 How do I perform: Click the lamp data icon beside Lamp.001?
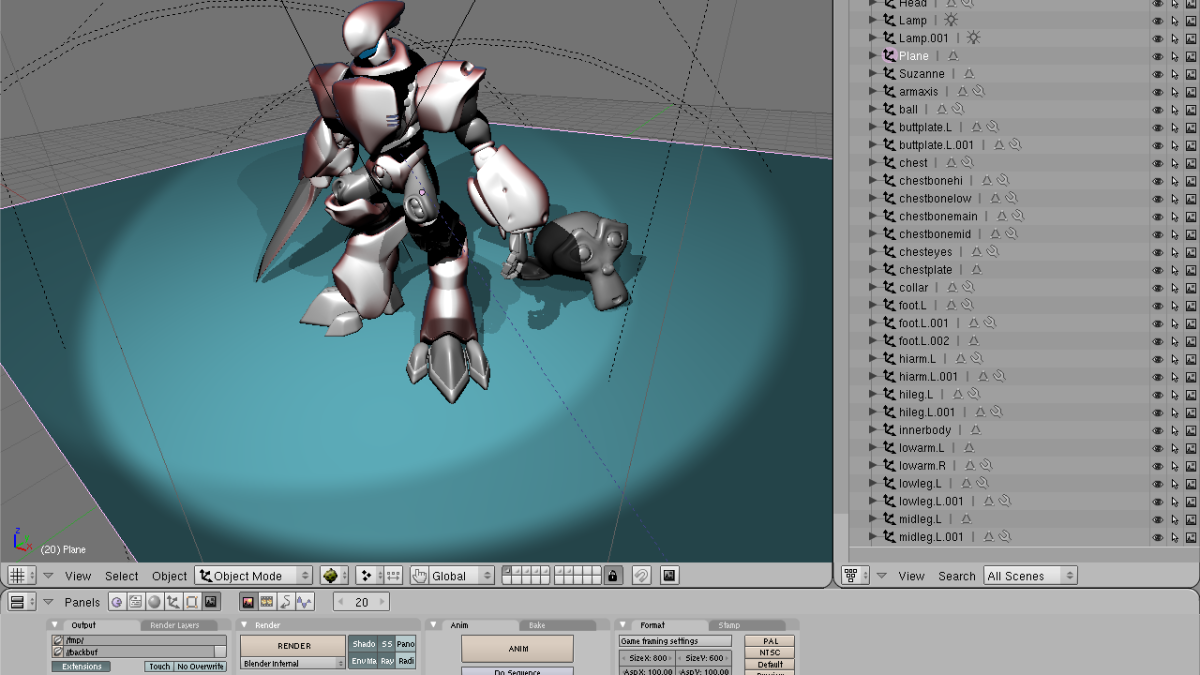973,38
